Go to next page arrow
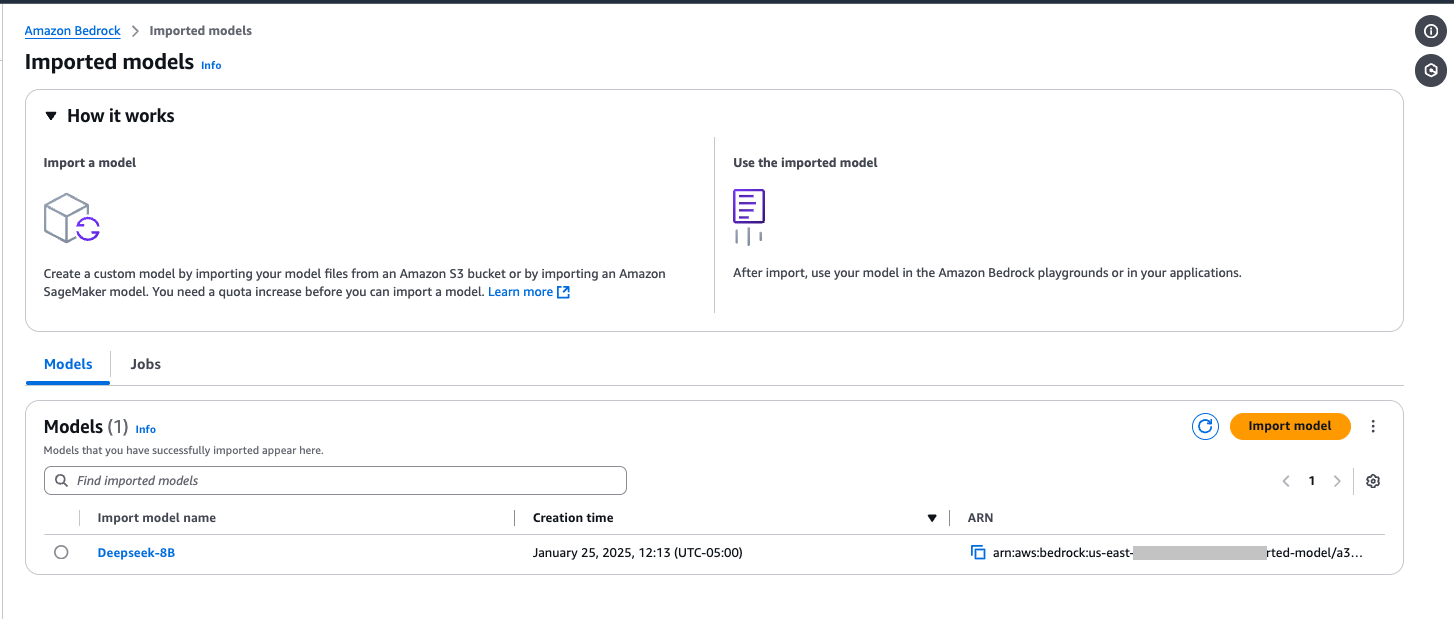This screenshot has height=619, width=1454. (1337, 481)
